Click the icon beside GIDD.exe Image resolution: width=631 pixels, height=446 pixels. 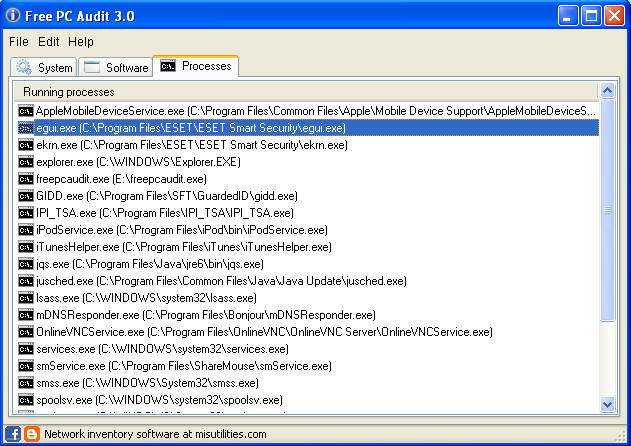coord(26,196)
